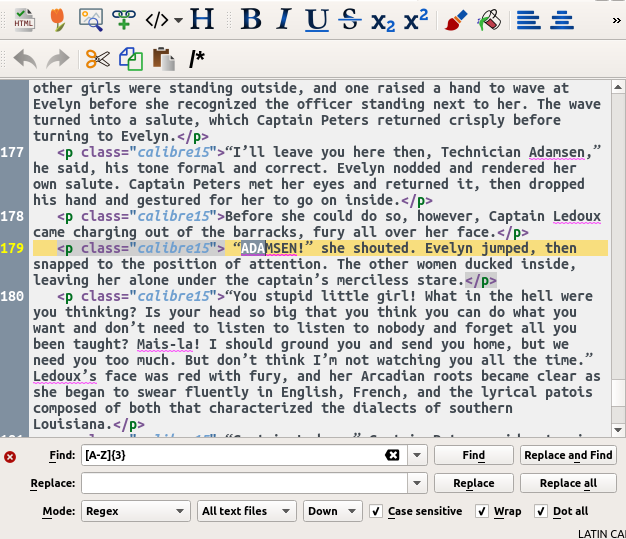Toggle Case sensitive checkbox
This screenshot has height=539, width=626.
pos(375,511)
